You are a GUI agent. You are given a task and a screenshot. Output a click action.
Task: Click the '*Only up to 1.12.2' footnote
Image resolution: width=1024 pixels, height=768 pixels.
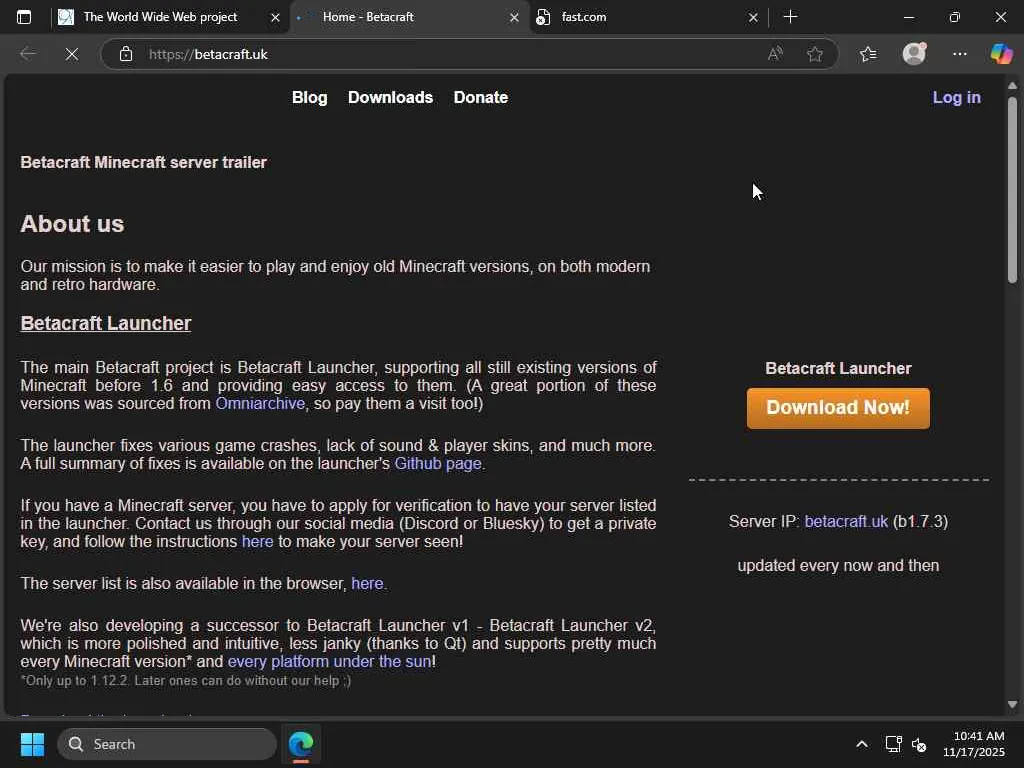tap(185, 680)
